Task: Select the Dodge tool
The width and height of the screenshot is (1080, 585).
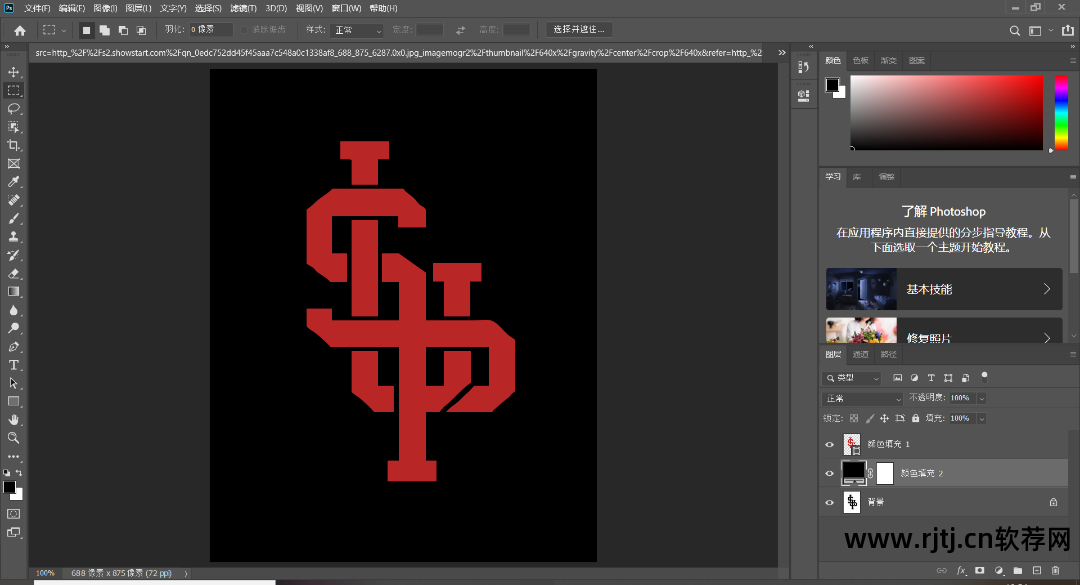Action: coord(13,328)
